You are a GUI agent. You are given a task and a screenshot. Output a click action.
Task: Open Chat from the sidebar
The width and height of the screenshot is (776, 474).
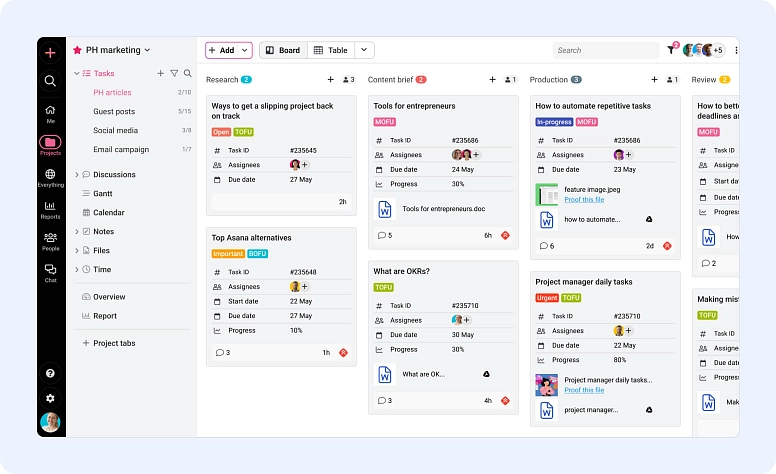pos(50,272)
